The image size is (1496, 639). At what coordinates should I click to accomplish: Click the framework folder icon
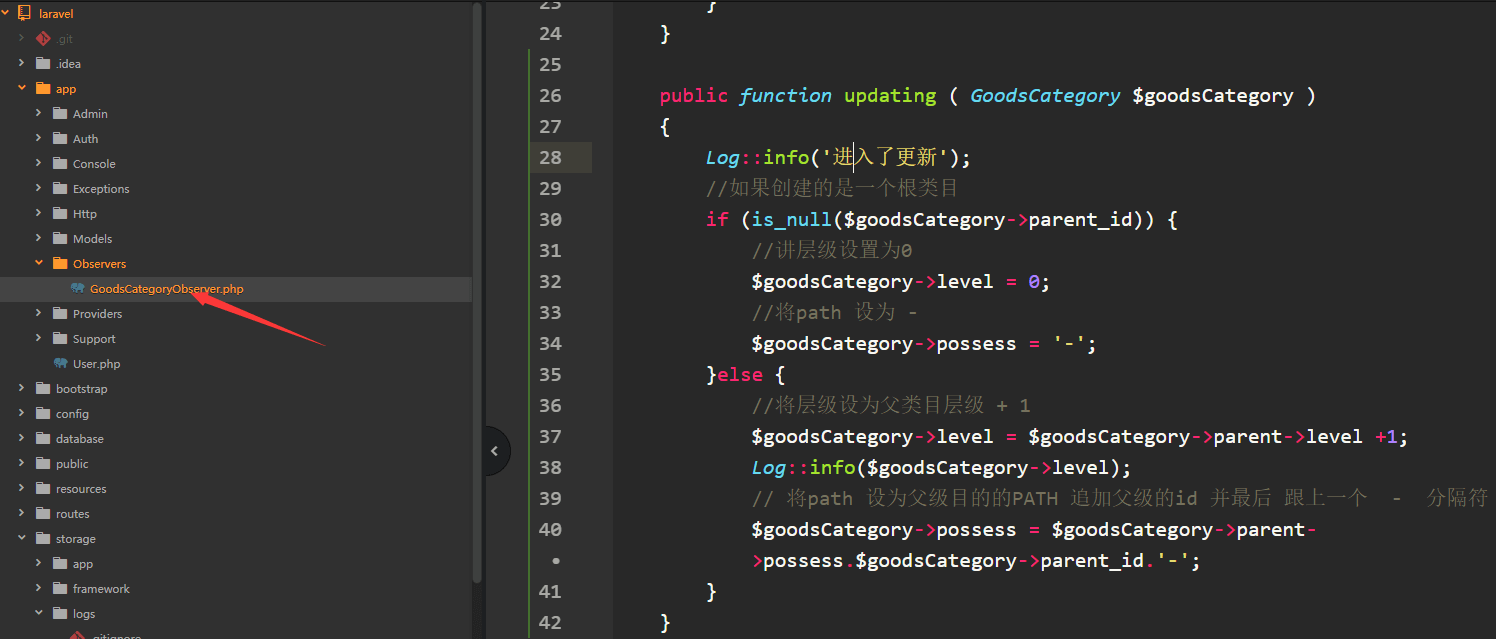click(x=59, y=588)
